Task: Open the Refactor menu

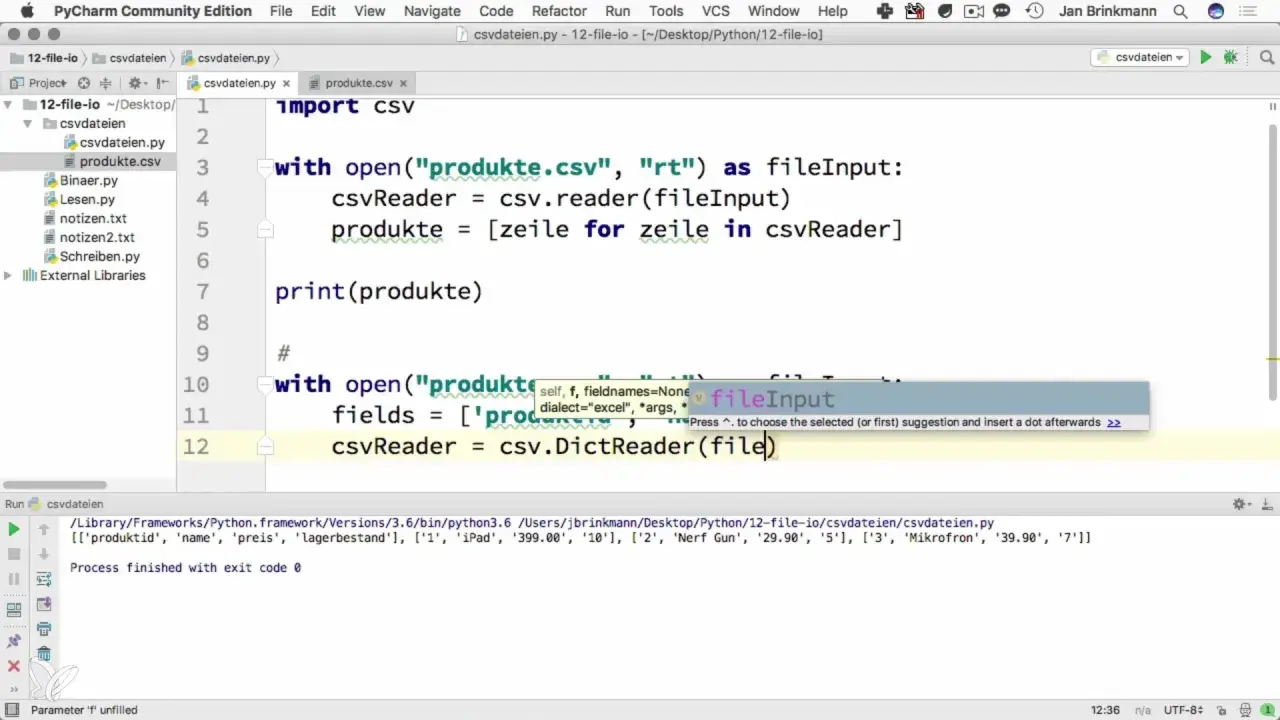Action: coord(560,11)
